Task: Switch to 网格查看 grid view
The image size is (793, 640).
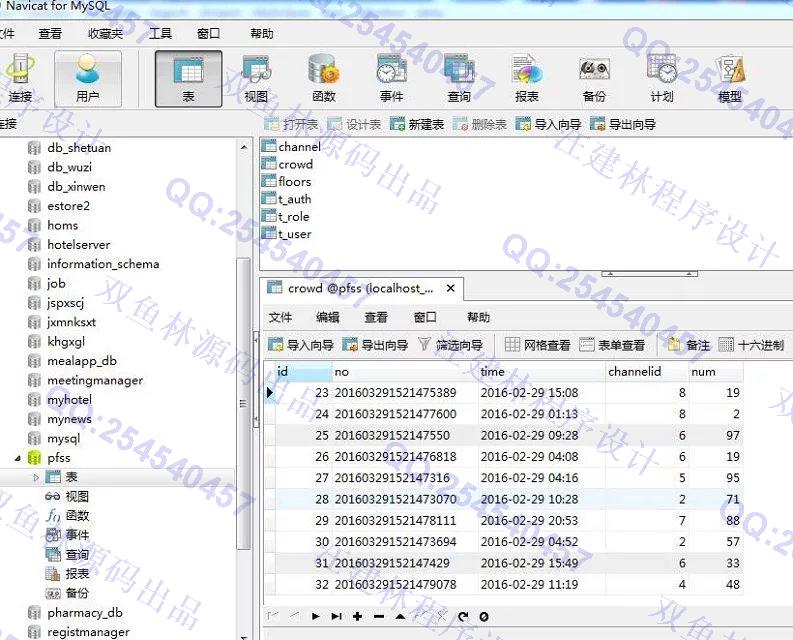Action: click(537, 345)
